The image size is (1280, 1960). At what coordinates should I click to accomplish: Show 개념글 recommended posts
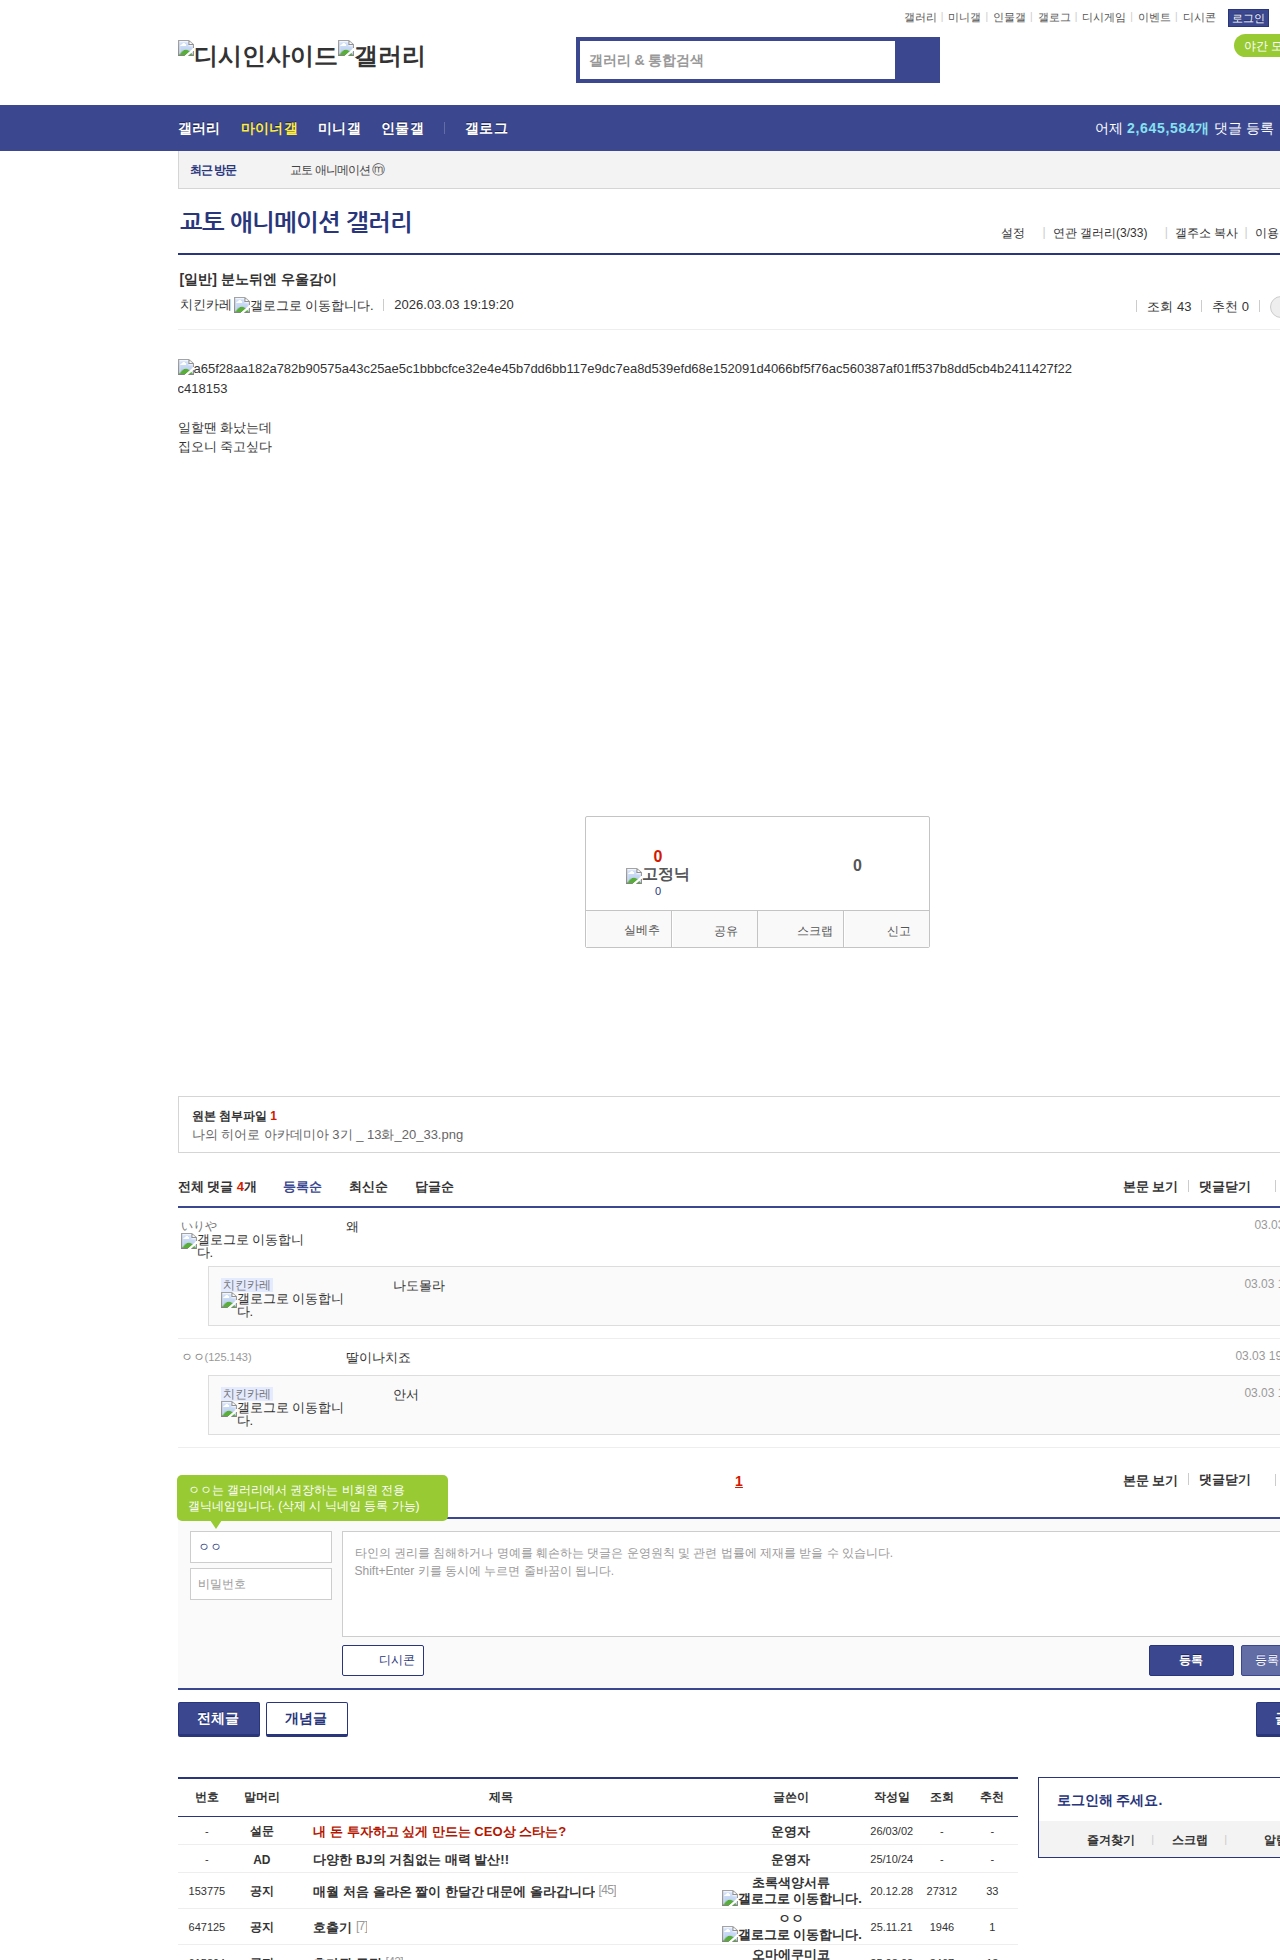307,1719
